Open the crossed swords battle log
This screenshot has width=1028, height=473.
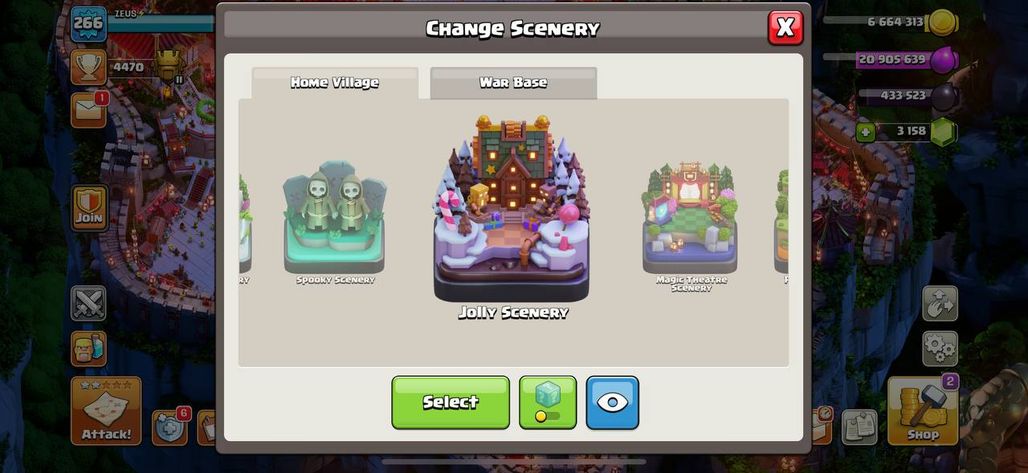[x=89, y=303]
